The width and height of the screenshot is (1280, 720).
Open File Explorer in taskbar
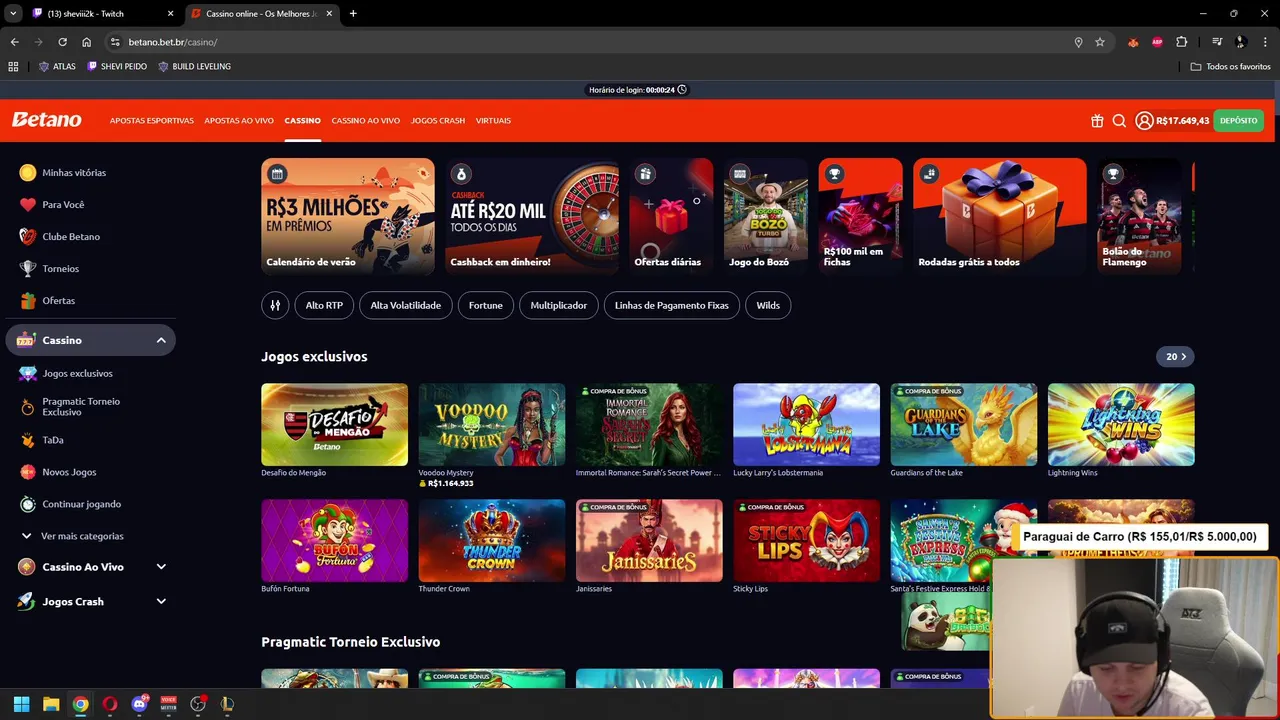click(51, 704)
